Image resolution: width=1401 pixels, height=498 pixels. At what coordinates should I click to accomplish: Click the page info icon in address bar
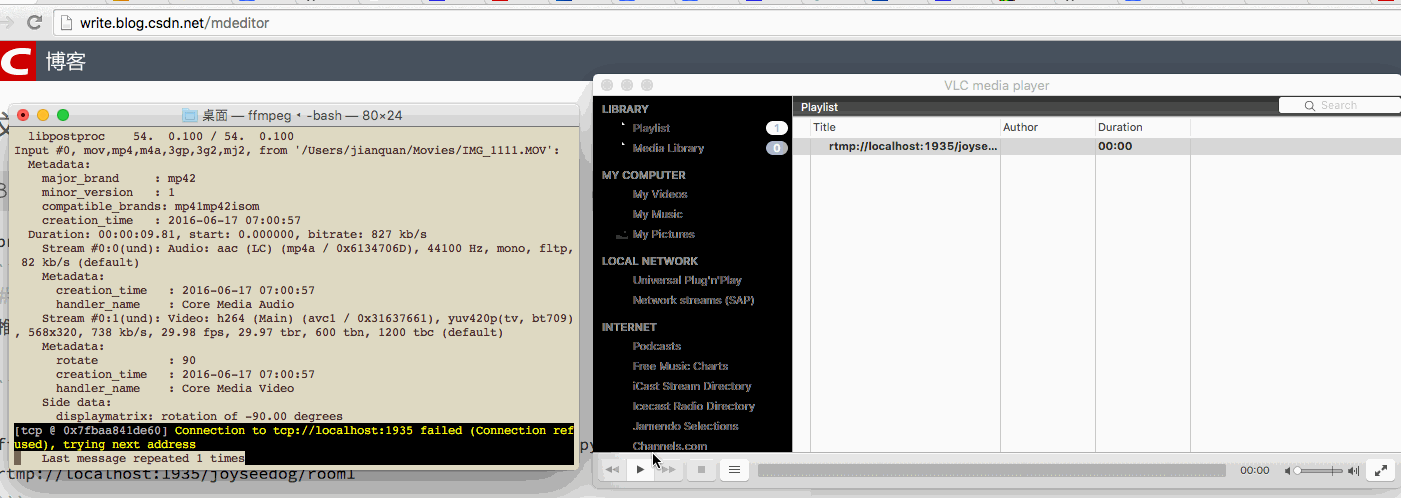click(67, 22)
